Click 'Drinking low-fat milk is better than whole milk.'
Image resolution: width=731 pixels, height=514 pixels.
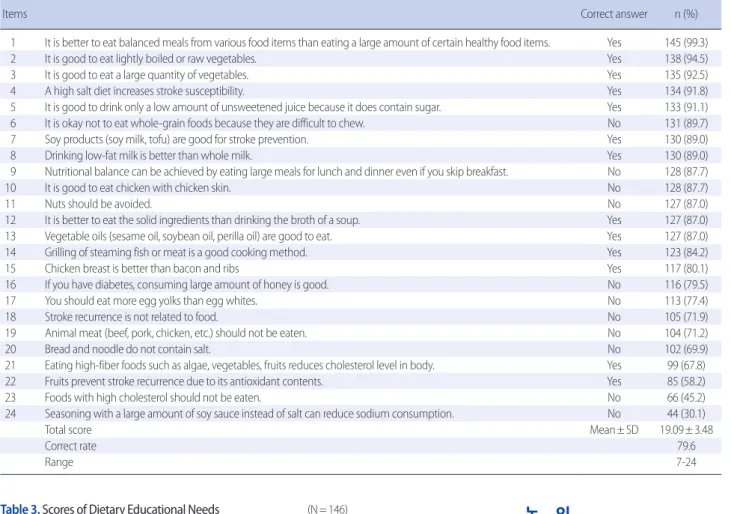coord(148,156)
